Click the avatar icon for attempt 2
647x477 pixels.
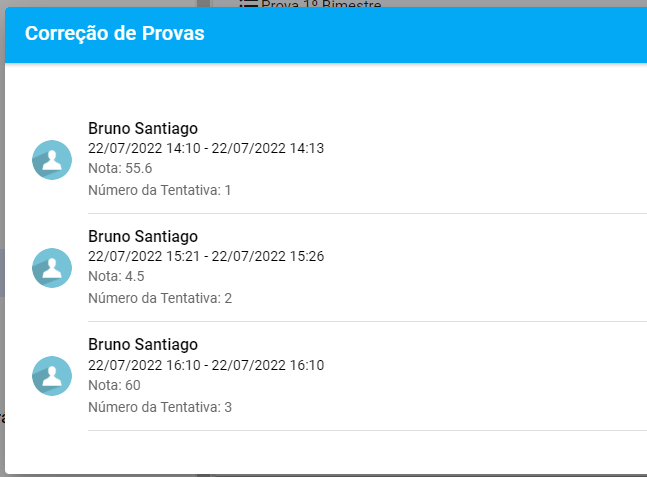point(52,268)
